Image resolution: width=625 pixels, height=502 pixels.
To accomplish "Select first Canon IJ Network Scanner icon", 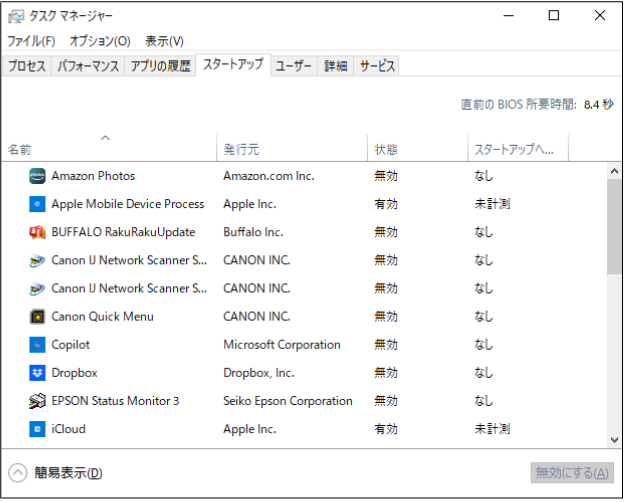I will click(37, 261).
